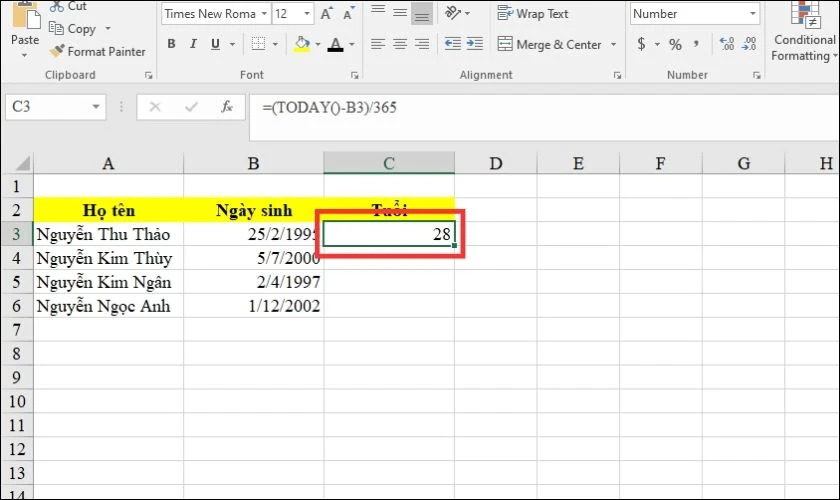Decrease decimal places
Image resolution: width=840 pixels, height=500 pixels.
click(749, 44)
